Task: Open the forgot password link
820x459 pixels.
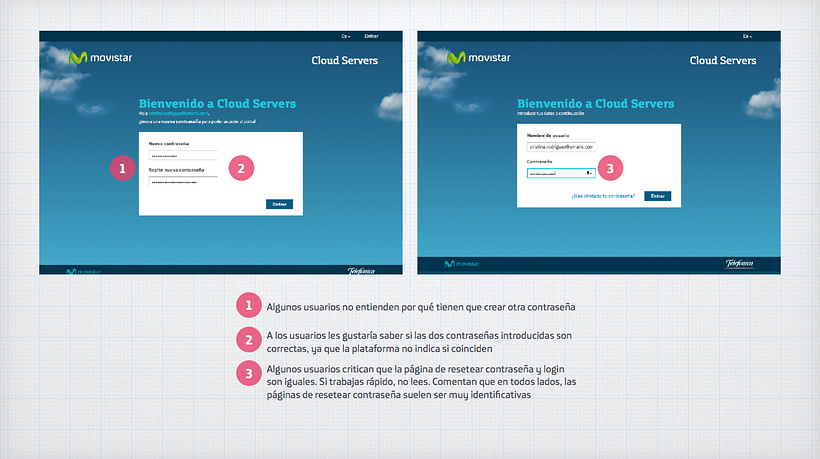Action: click(603, 196)
